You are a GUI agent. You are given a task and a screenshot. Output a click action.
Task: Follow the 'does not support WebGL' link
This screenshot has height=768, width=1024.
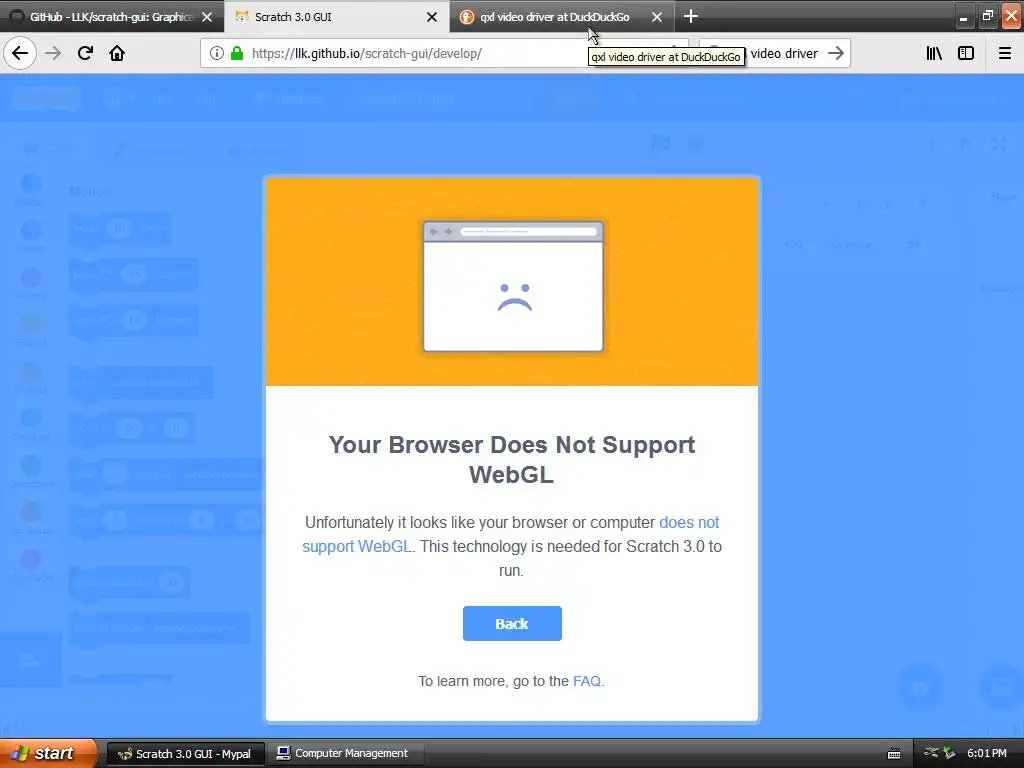511,534
